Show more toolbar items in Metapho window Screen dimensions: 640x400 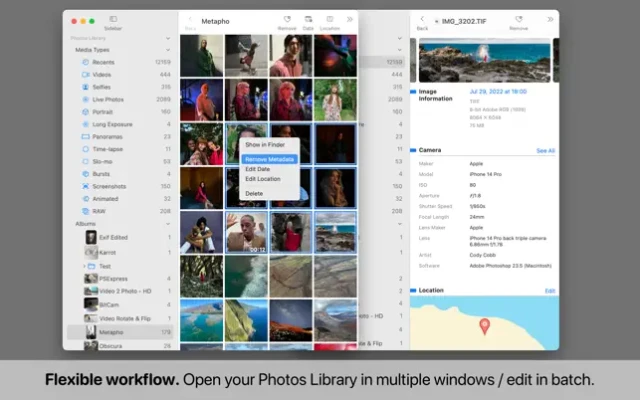click(x=350, y=19)
